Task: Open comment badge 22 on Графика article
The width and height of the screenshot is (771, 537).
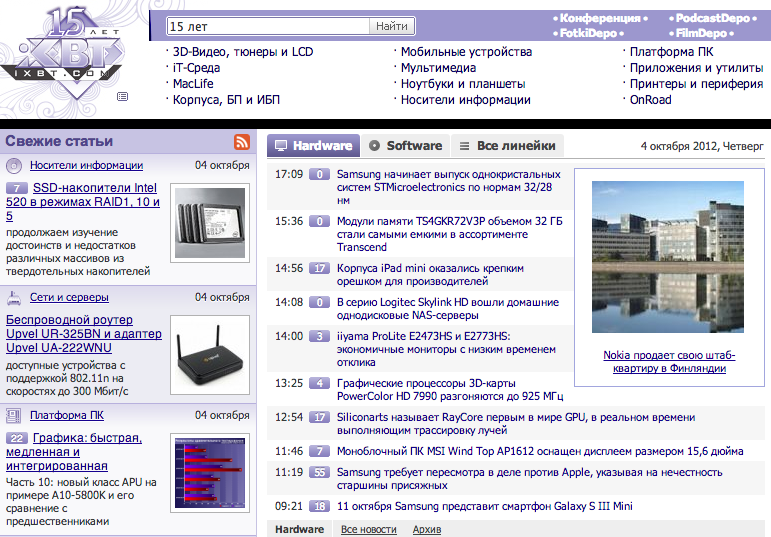Action: pos(17,438)
